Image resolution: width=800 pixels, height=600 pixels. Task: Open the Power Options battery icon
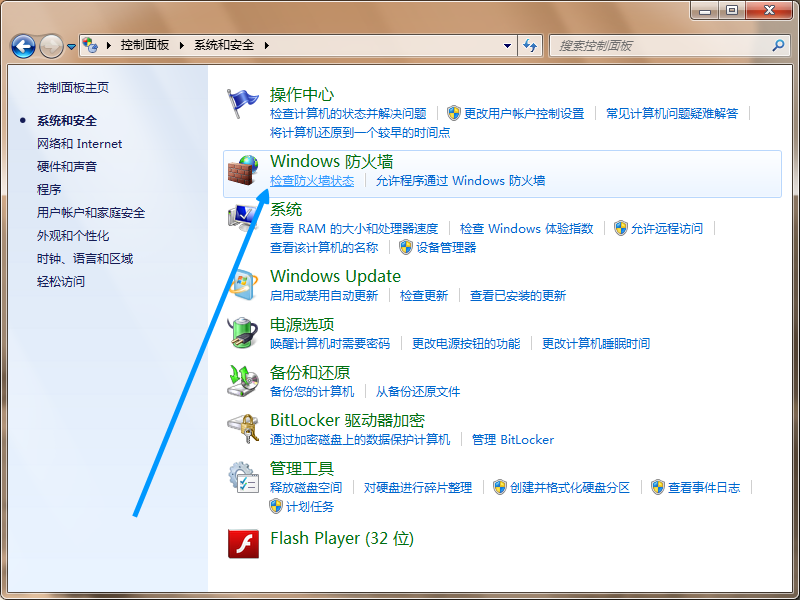click(243, 333)
